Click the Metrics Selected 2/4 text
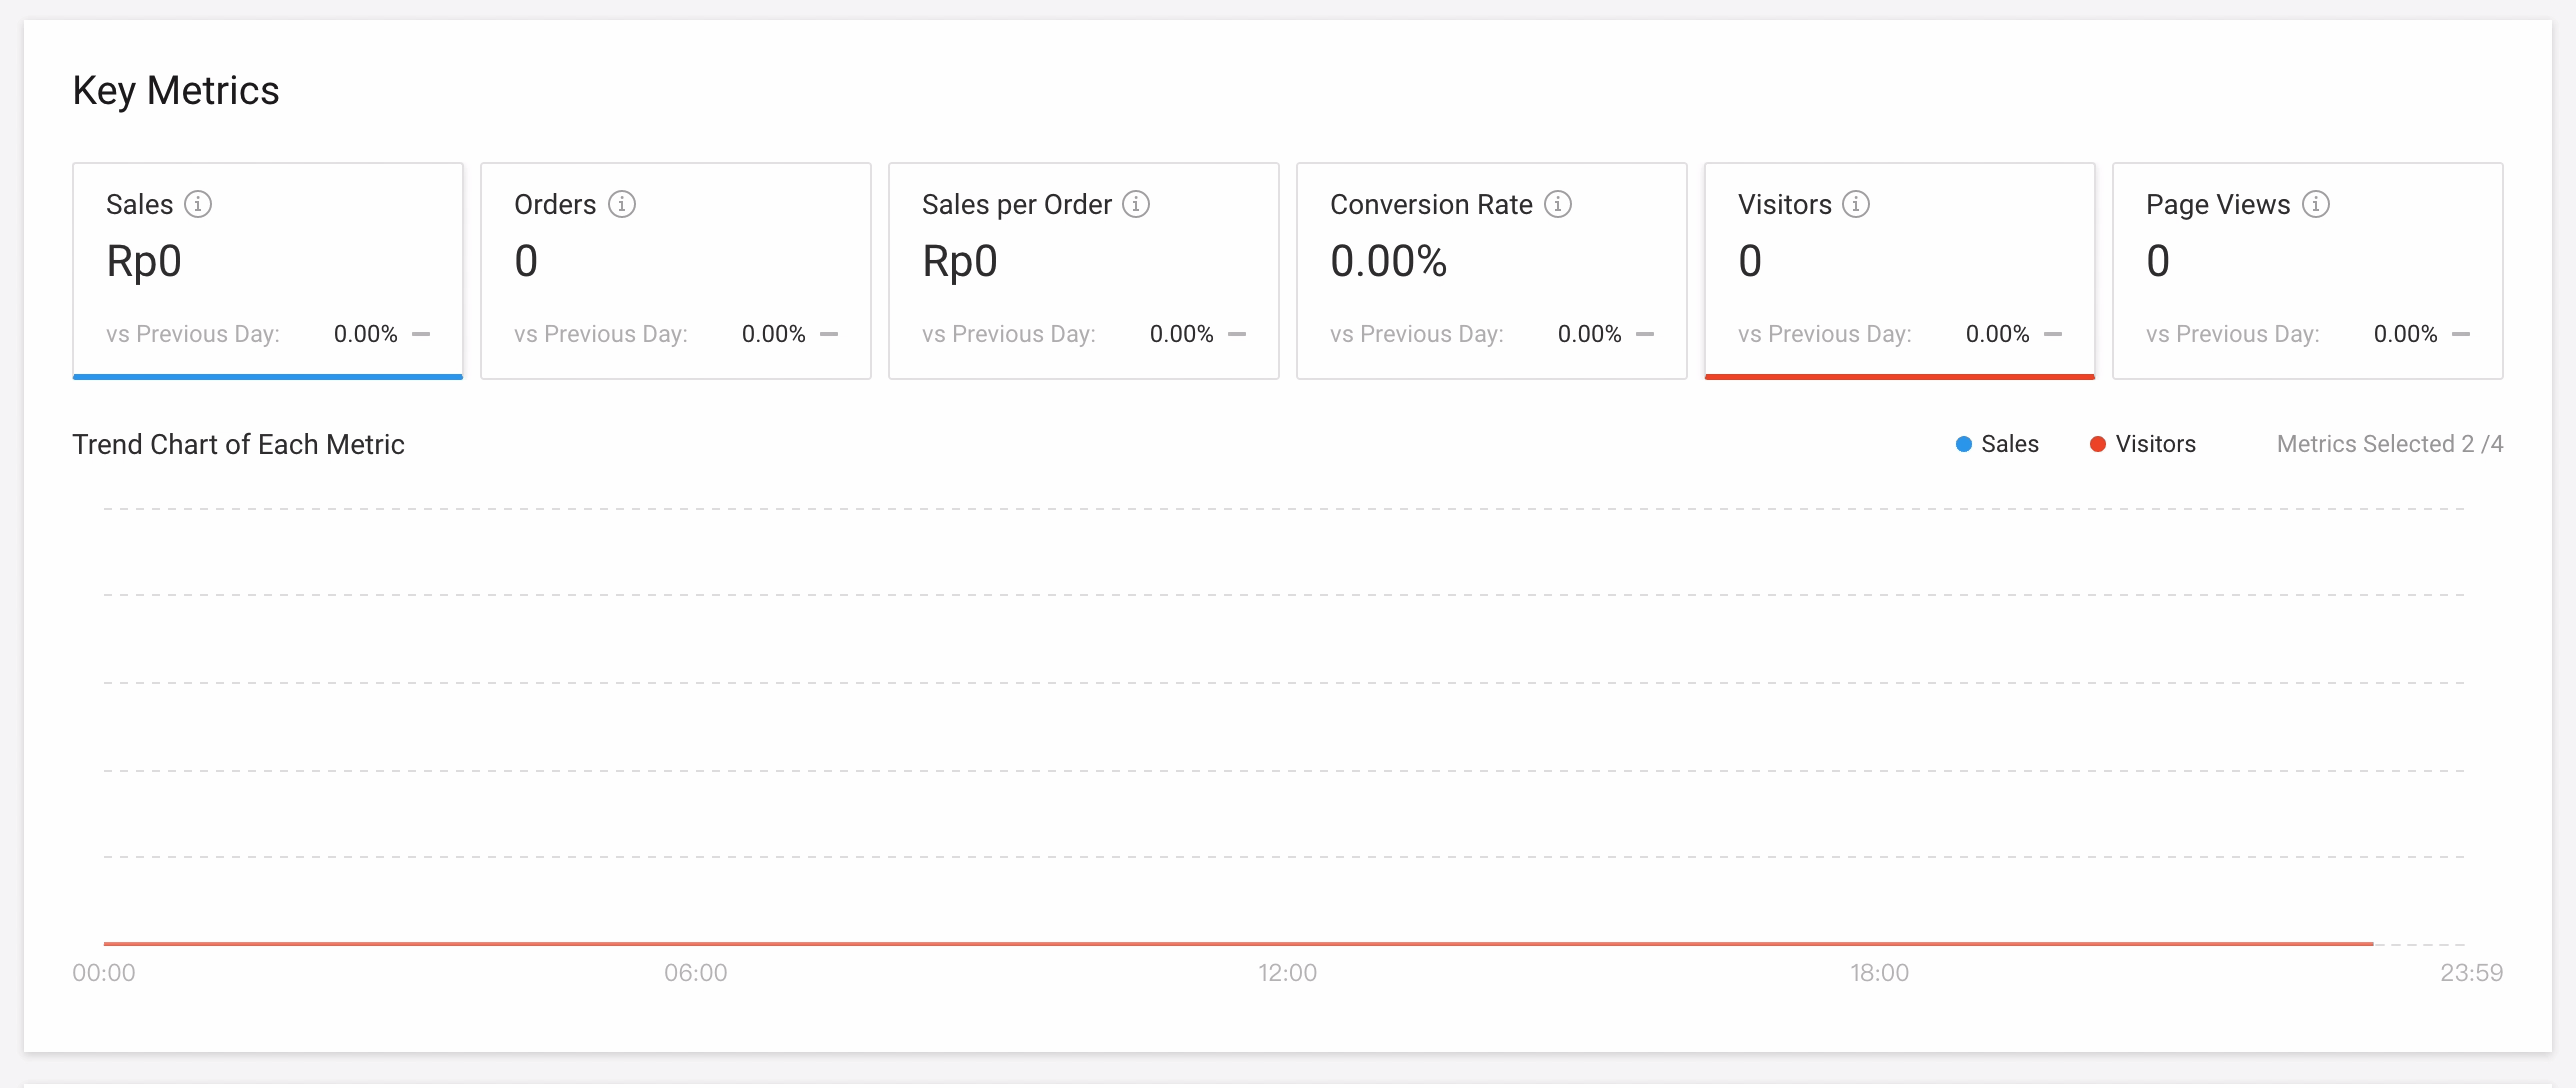This screenshot has width=2576, height=1088. click(x=2390, y=444)
